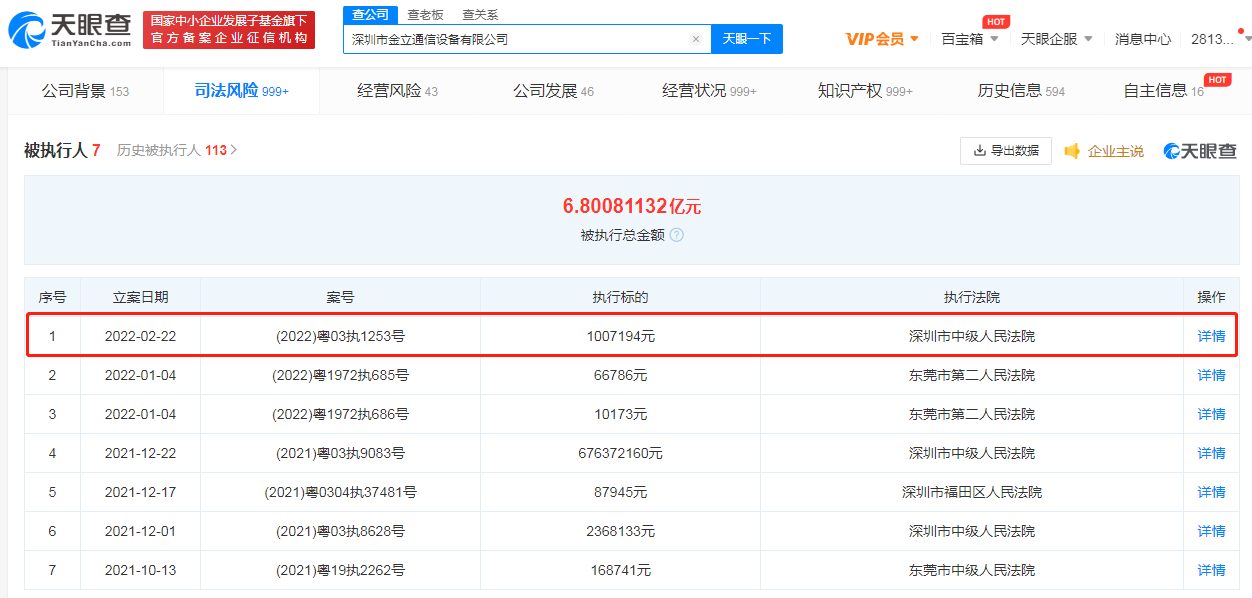The image size is (1252, 598).
Task: Open 详情 for case 粤19执2262号
Action: 1211,570
